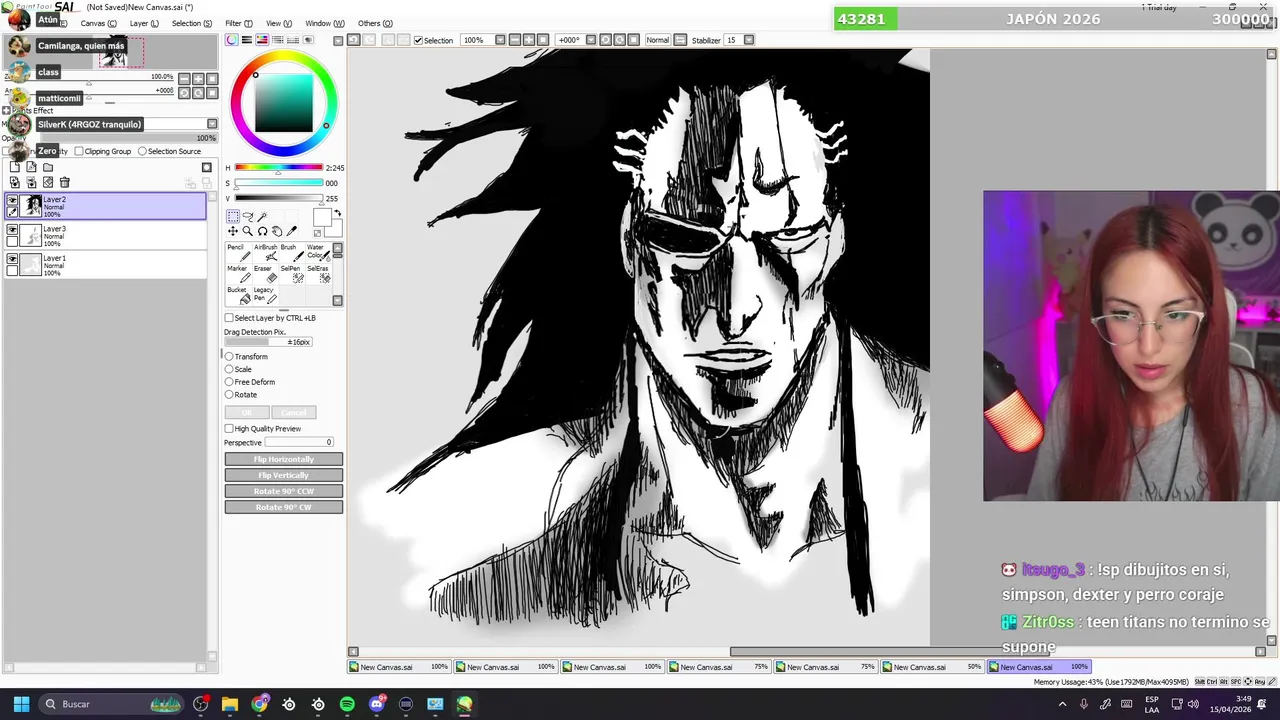Select the Move layer tool
This screenshot has width=1280, height=720.
(233, 231)
